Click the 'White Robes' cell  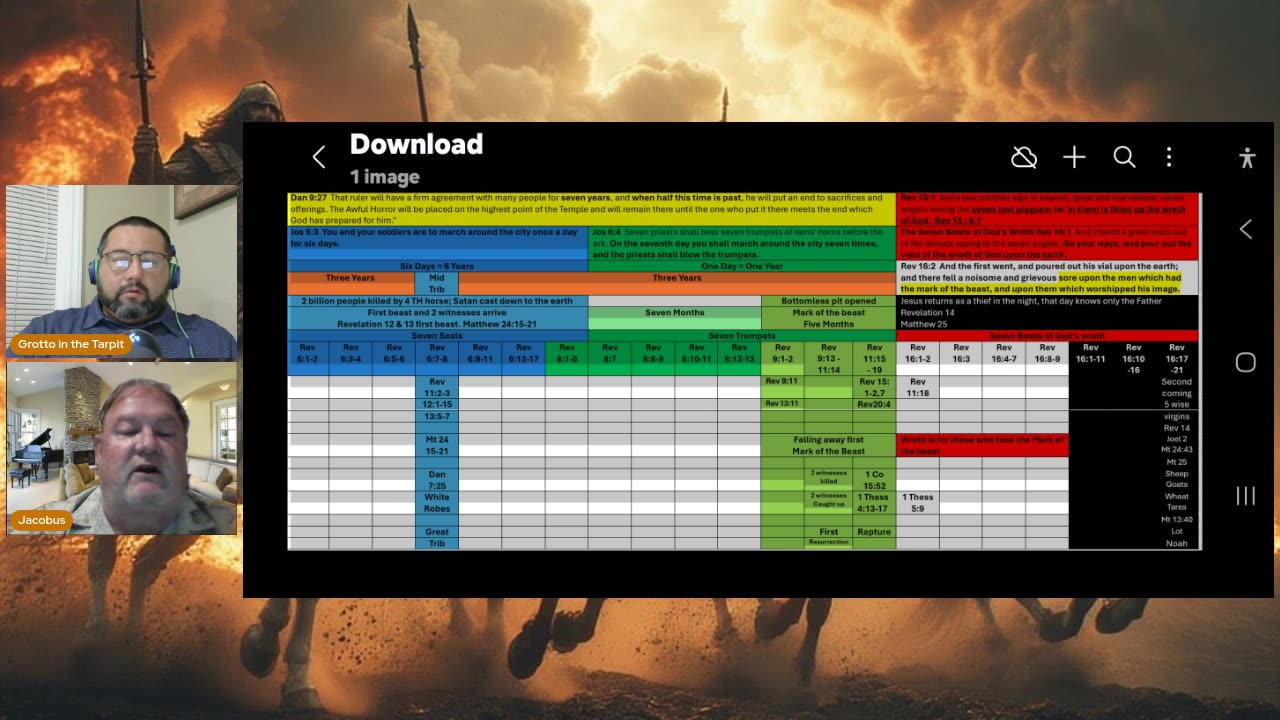click(437, 503)
